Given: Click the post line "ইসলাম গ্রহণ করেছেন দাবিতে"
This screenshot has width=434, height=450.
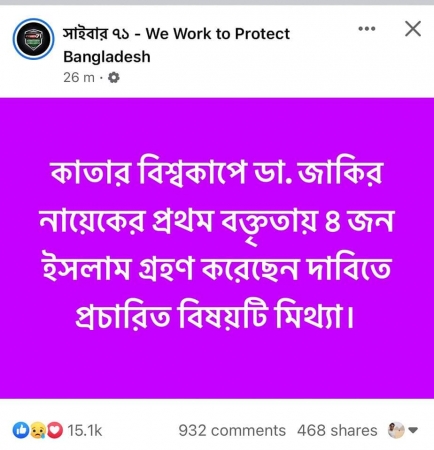Looking at the screenshot, I should click(217, 269).
